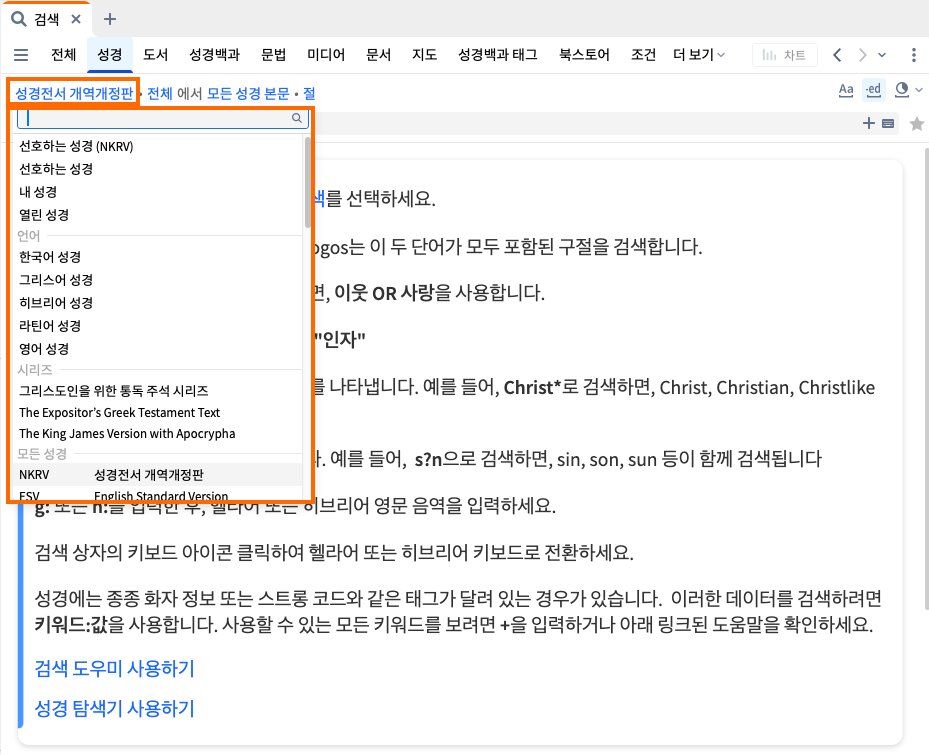Open a new tab with plus

tap(110, 19)
